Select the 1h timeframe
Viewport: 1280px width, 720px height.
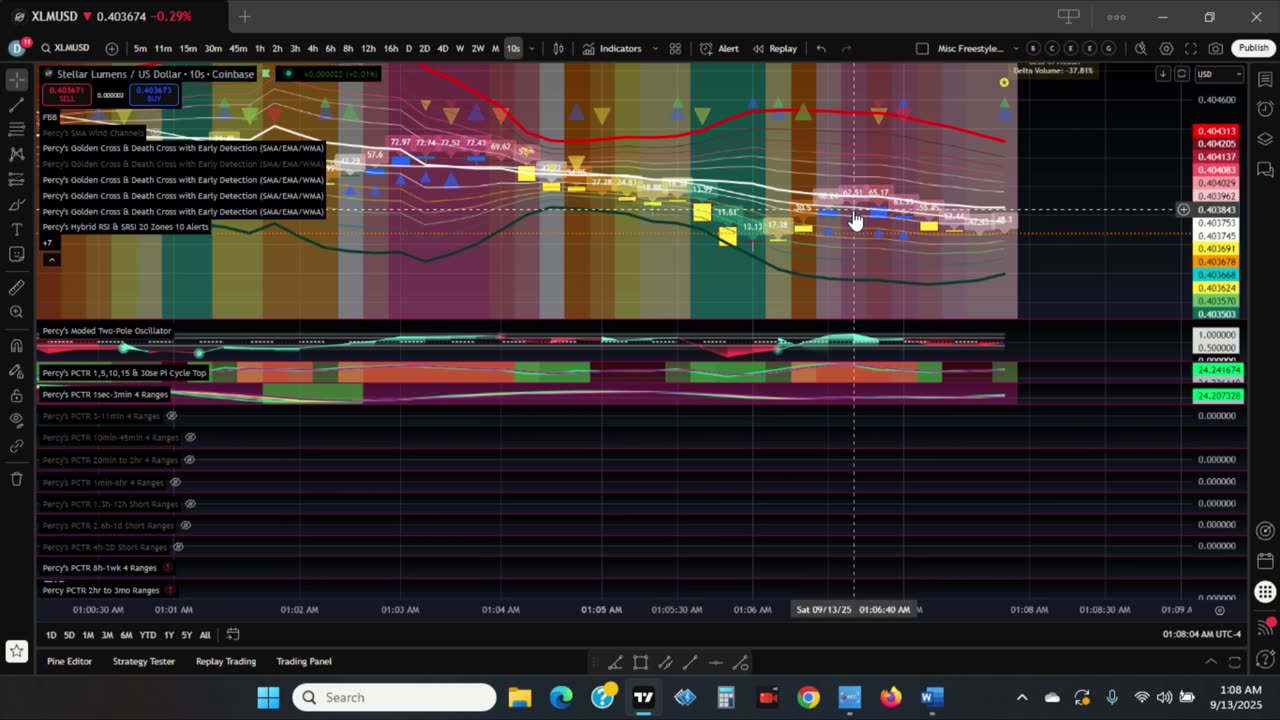[260, 48]
